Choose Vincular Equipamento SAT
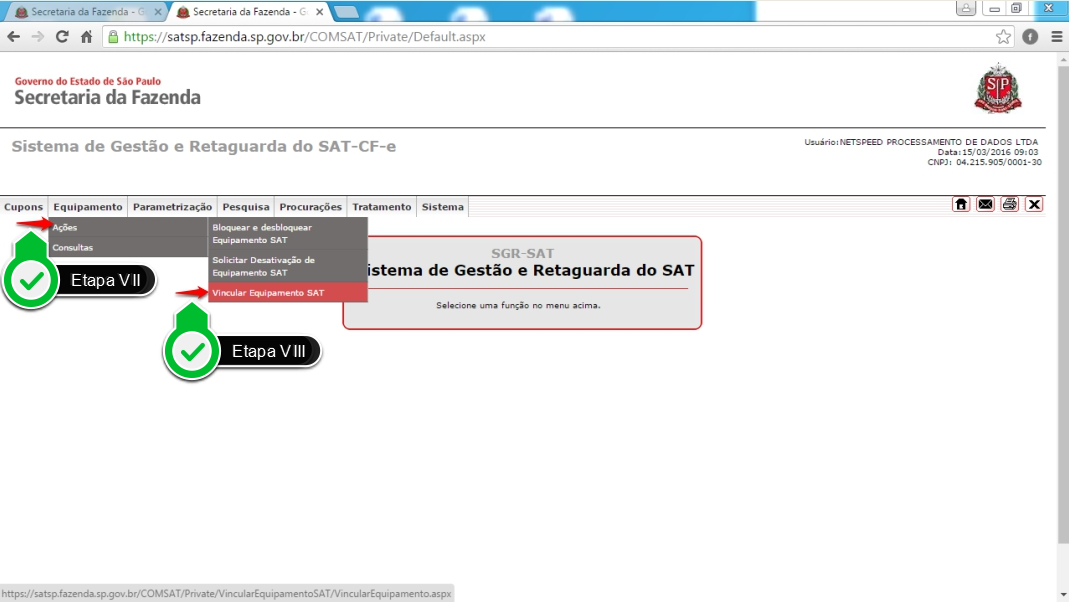 click(x=288, y=292)
